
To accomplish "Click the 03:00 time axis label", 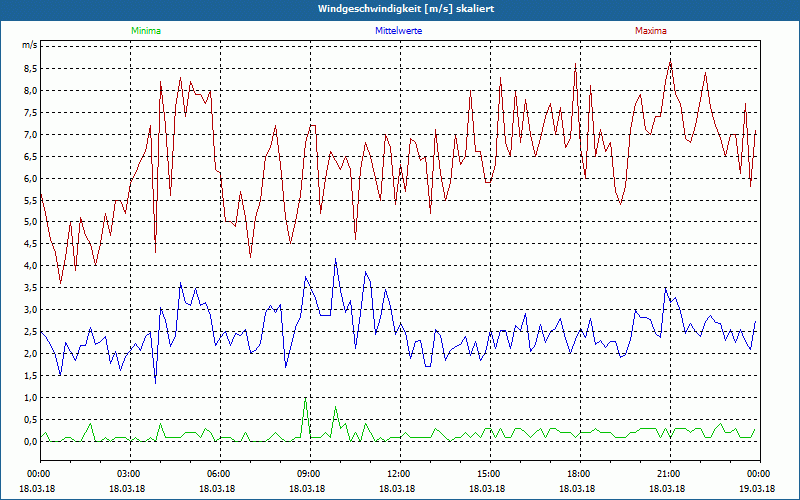I will pyautogui.click(x=131, y=474).
